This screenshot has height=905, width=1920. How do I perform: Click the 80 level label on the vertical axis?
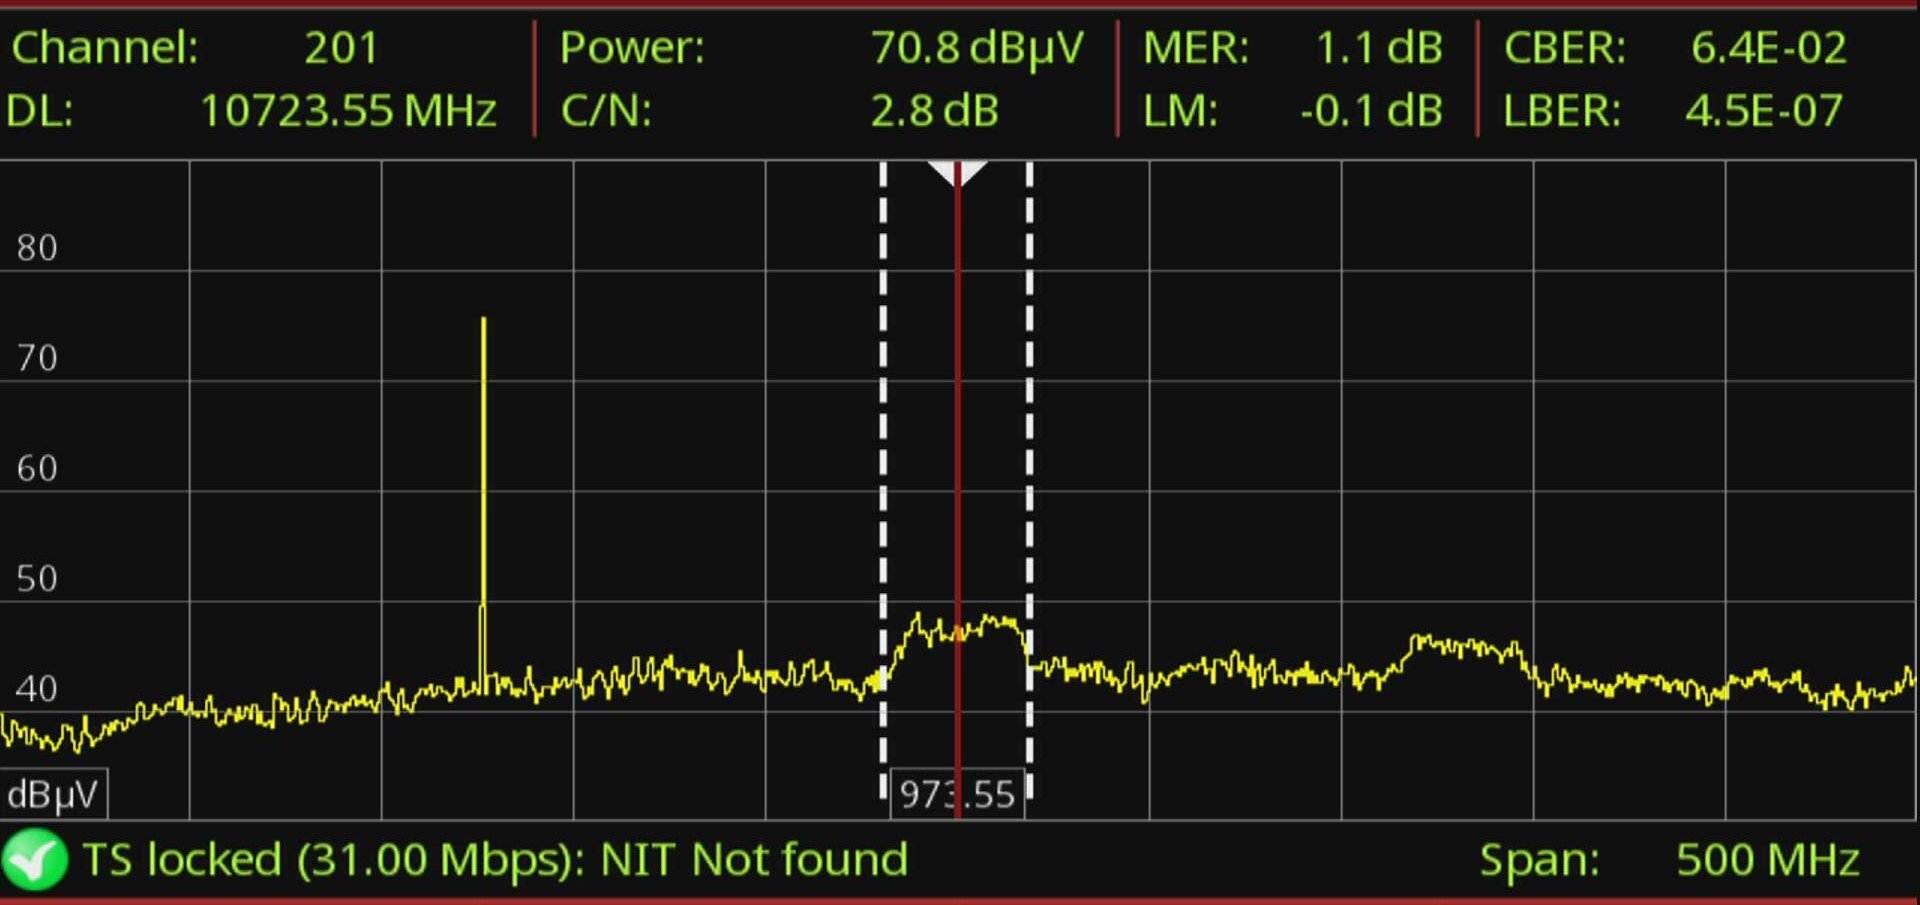37,248
